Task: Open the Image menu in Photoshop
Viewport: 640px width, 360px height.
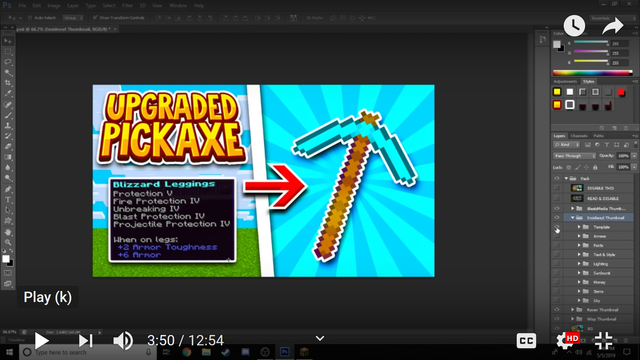Action: coord(54,6)
